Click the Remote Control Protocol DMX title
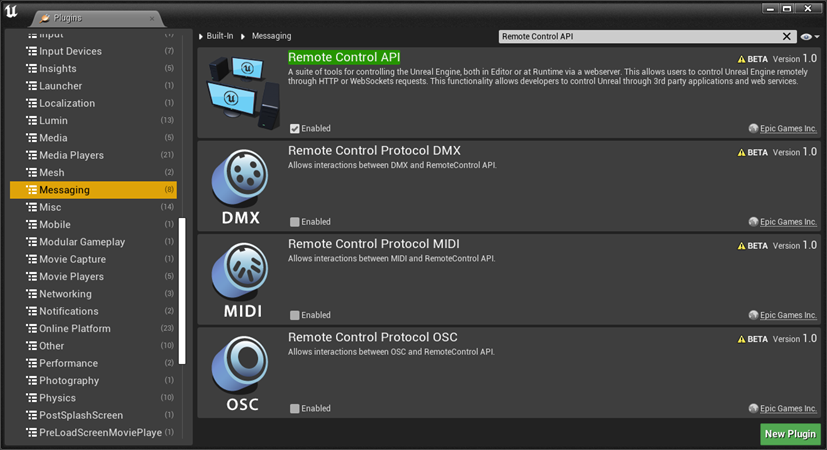Screen dimensions: 827x450 [x=374, y=150]
